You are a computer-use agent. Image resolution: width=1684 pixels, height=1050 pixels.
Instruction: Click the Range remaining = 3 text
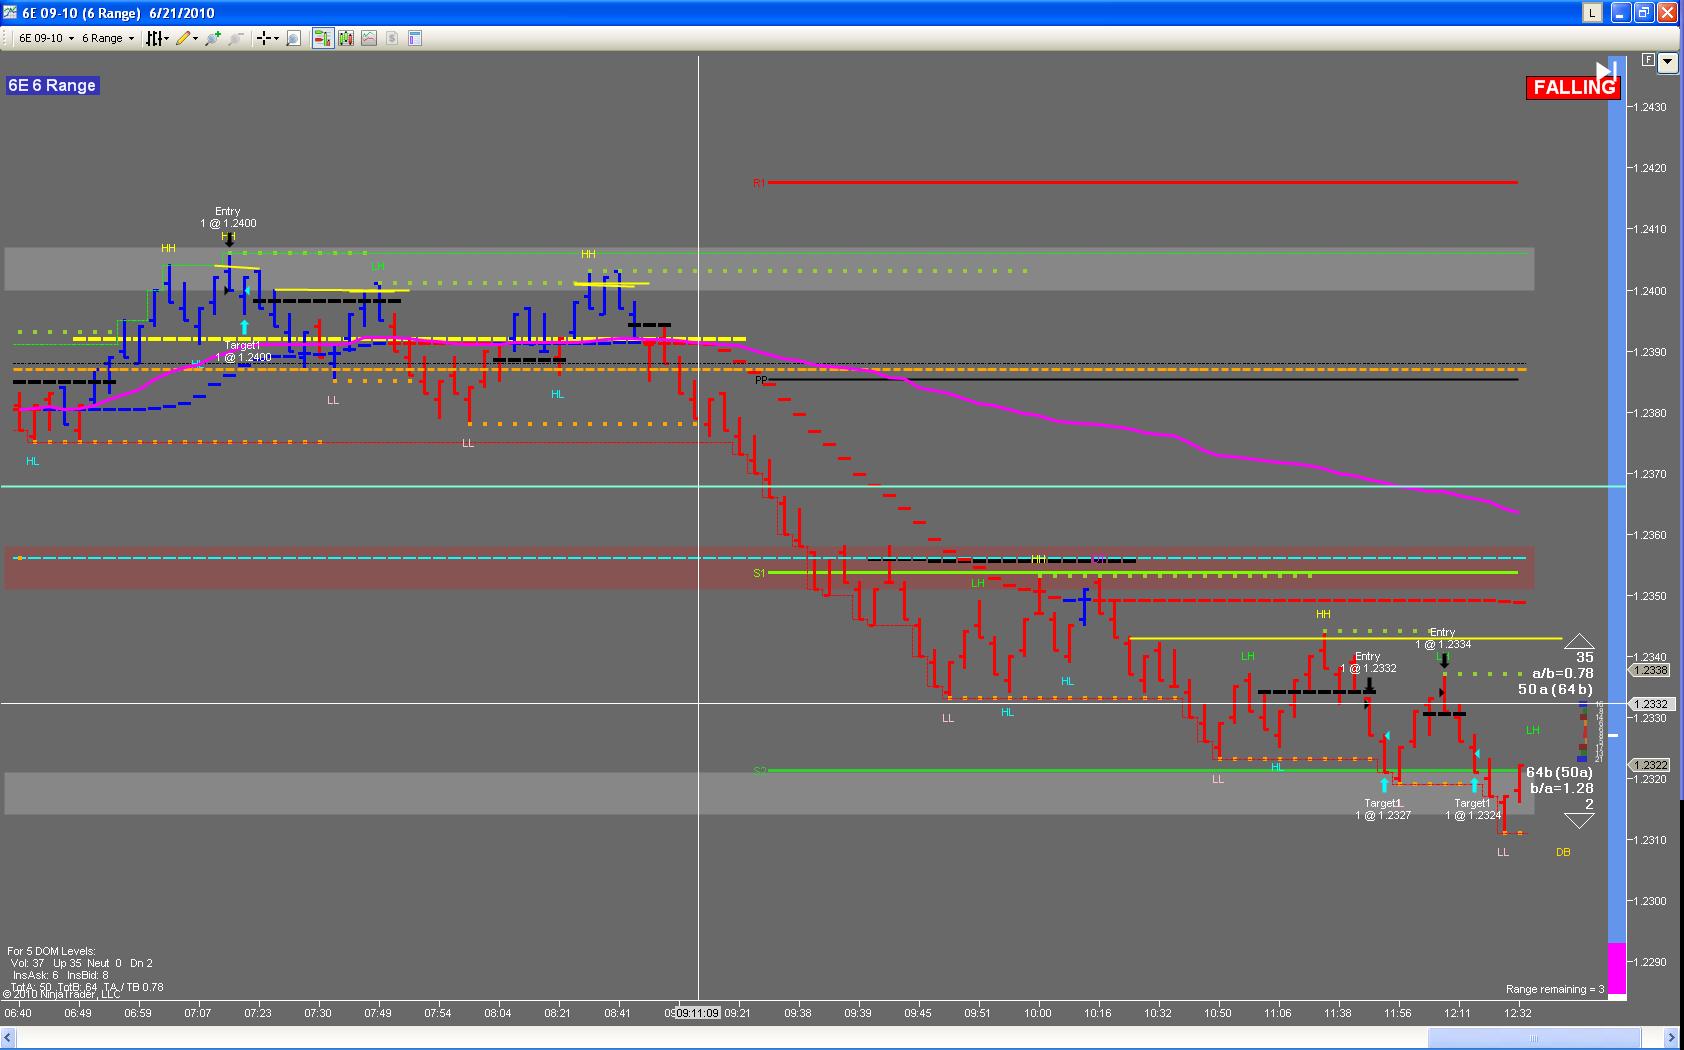pos(1555,989)
